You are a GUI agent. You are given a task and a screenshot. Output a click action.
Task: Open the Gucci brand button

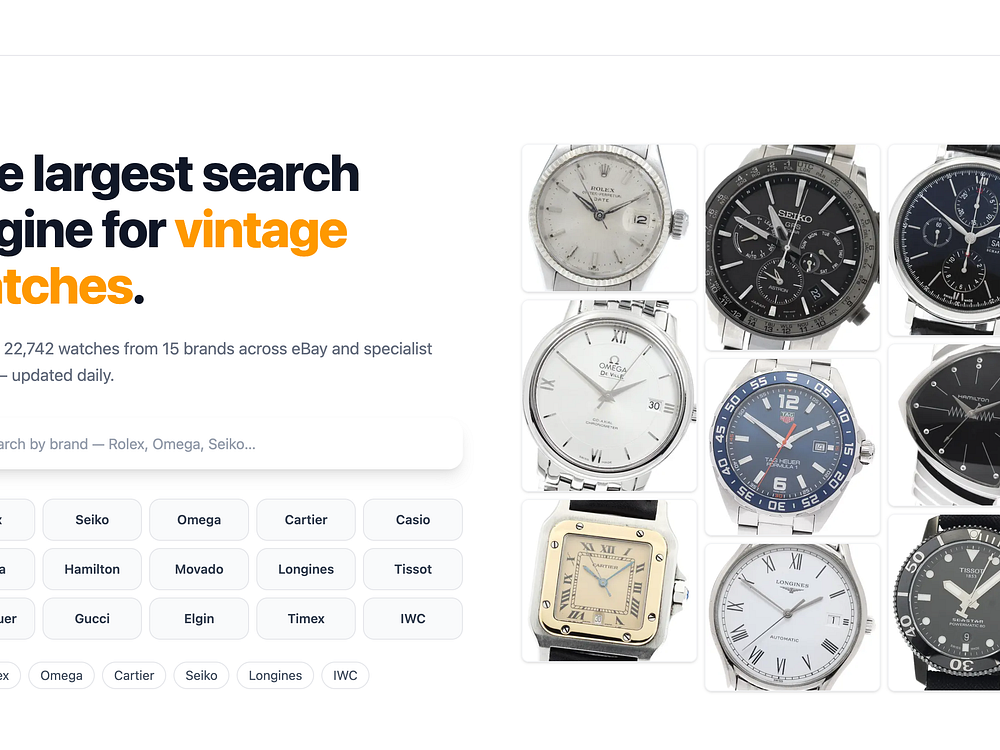92,619
